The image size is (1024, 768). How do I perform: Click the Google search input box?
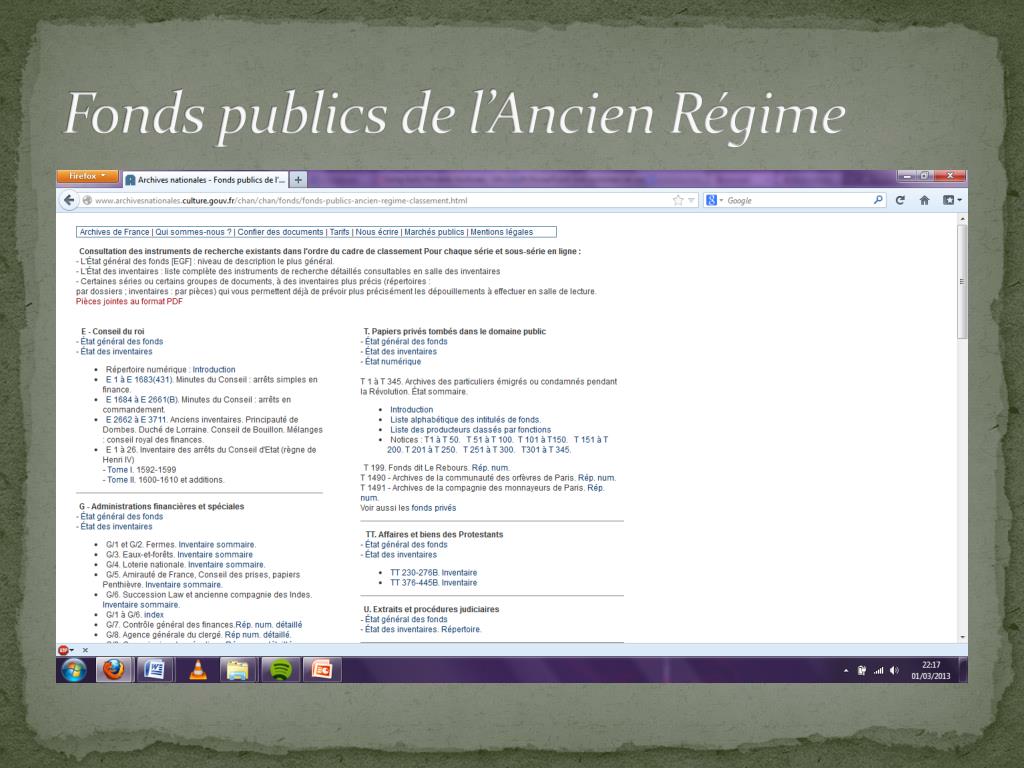coord(798,200)
